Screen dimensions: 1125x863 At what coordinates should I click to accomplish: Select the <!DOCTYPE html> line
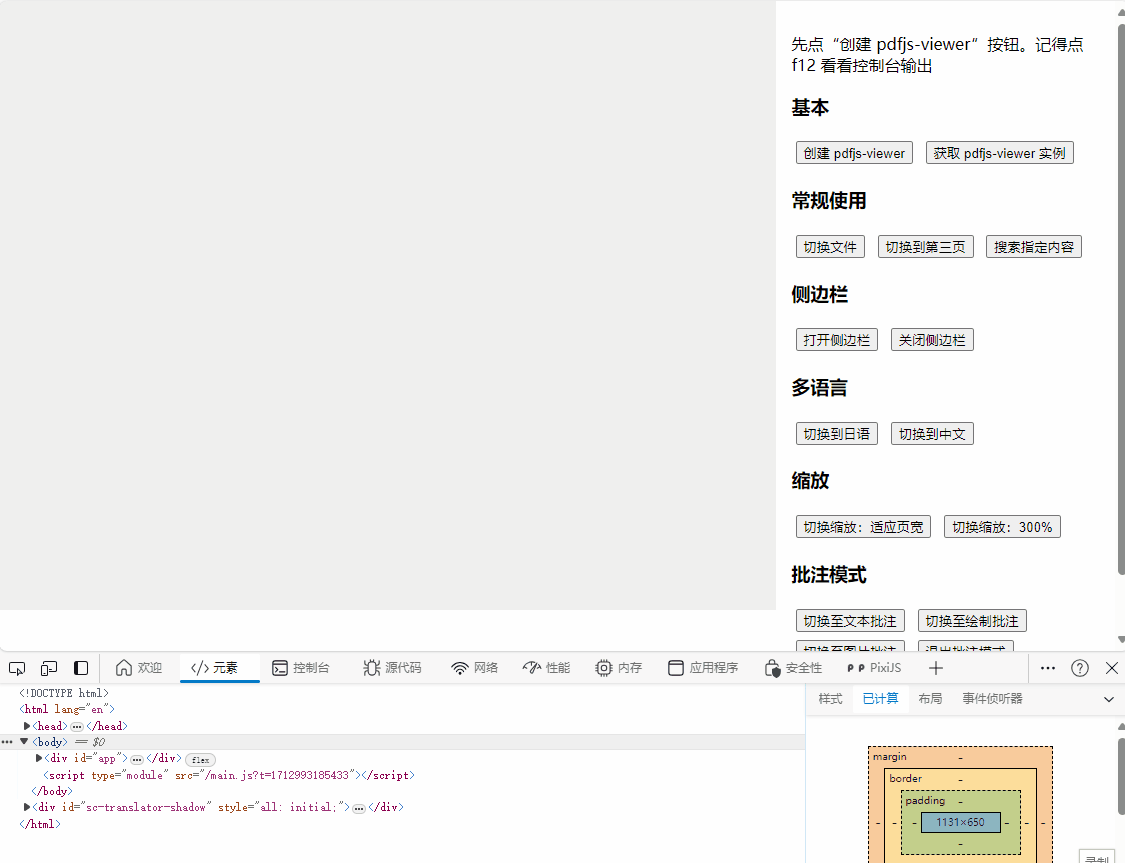[64, 693]
